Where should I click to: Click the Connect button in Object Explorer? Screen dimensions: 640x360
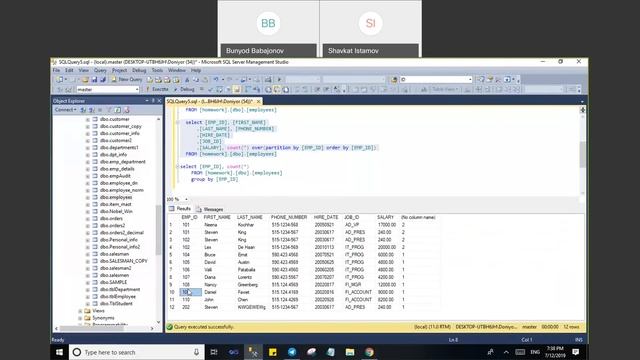pyautogui.click(x=65, y=110)
